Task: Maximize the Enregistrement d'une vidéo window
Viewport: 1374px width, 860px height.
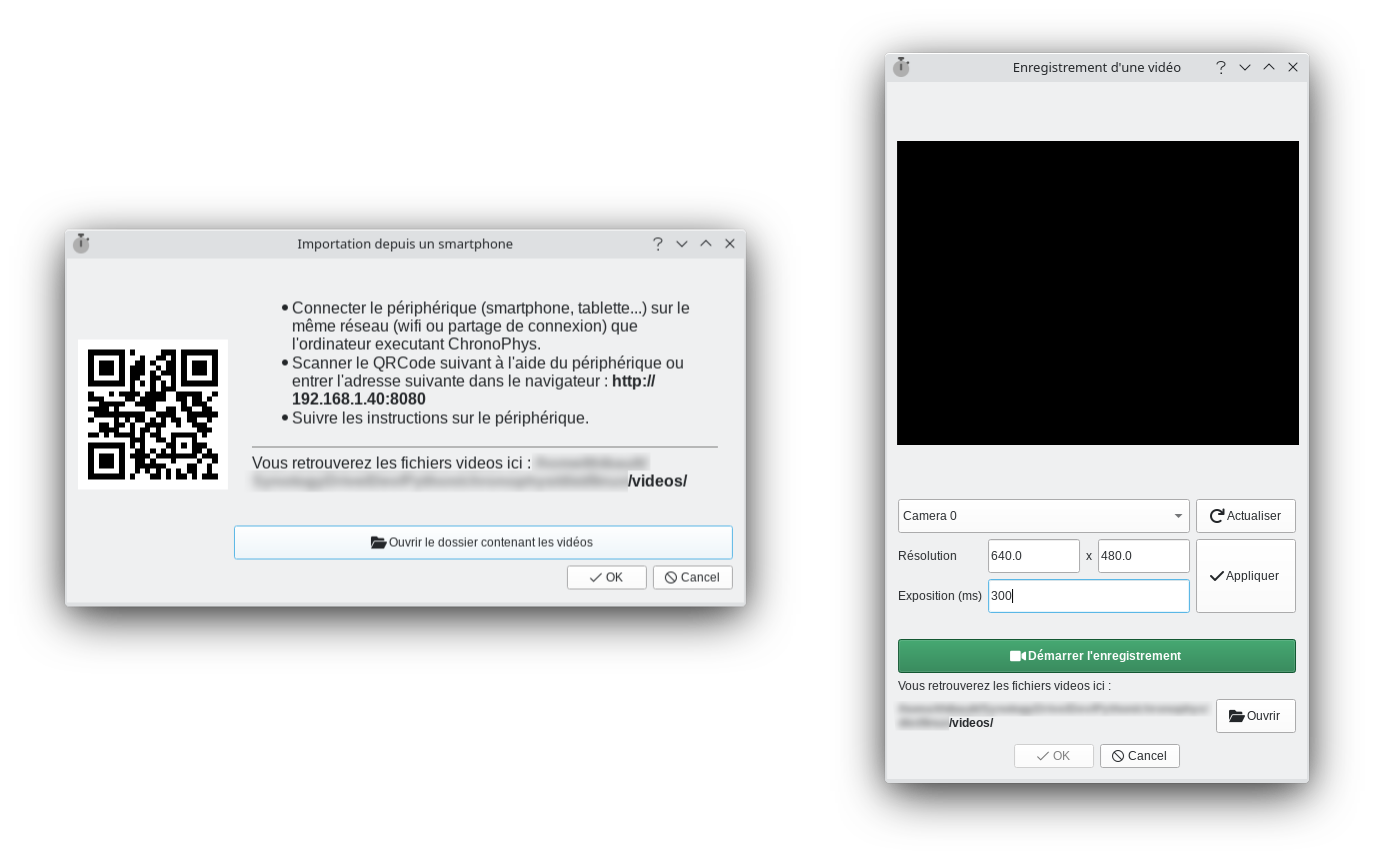Action: (x=1268, y=67)
